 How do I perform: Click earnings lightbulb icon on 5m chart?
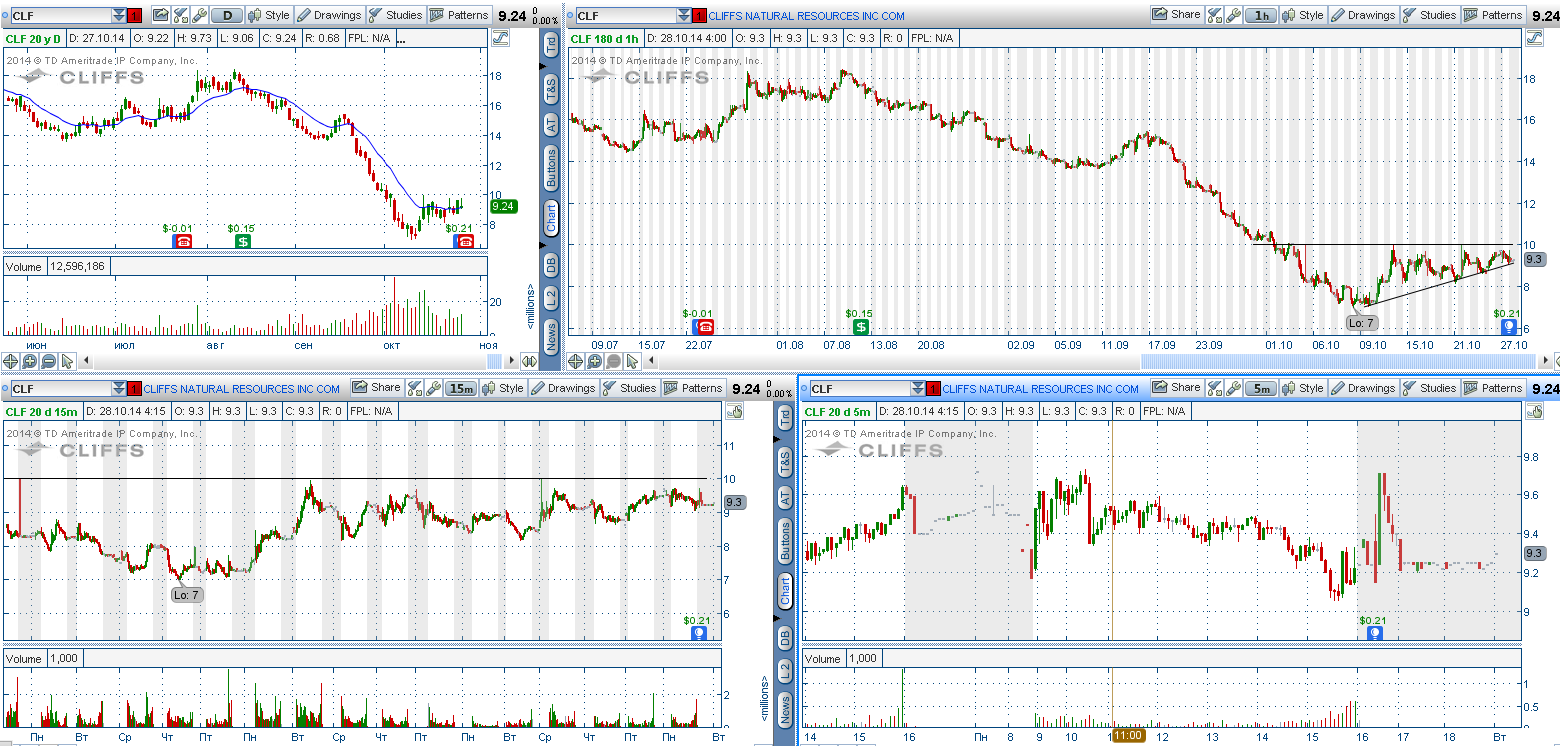point(1375,633)
